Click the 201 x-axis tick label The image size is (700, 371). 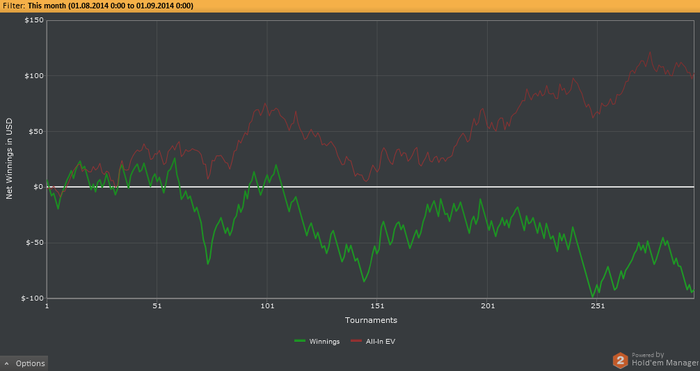pyautogui.click(x=488, y=306)
